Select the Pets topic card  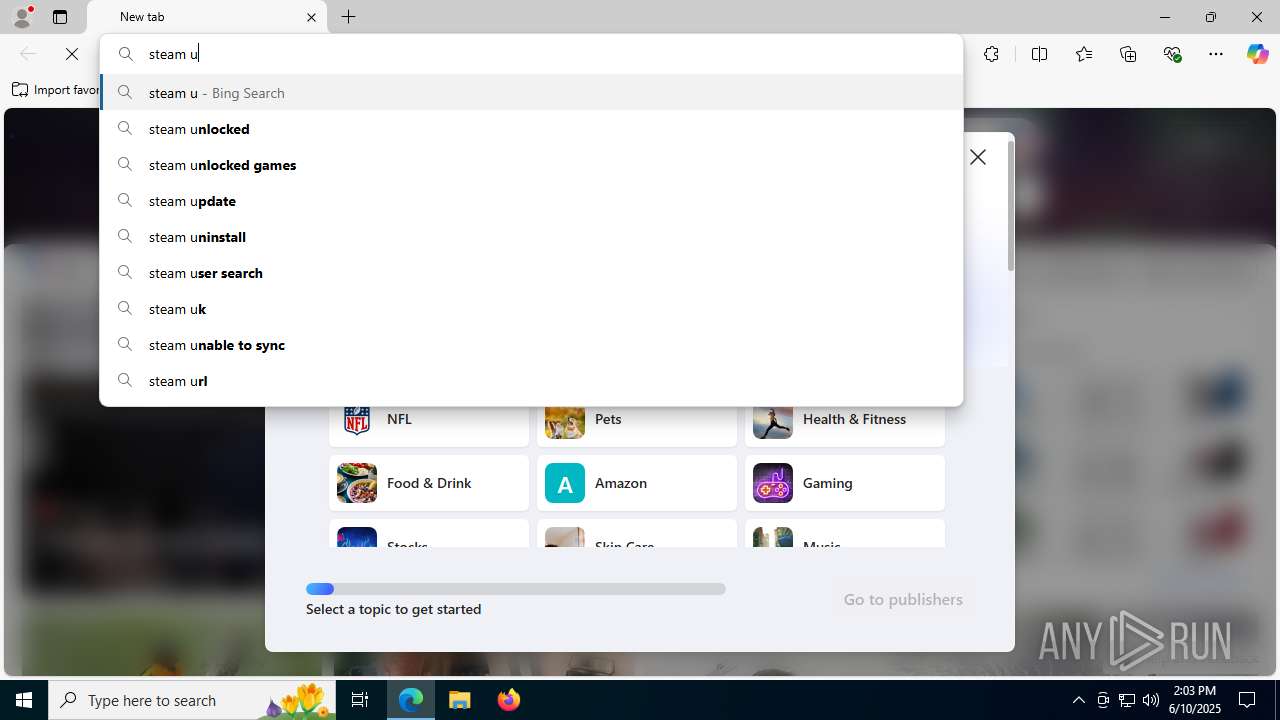(x=637, y=425)
